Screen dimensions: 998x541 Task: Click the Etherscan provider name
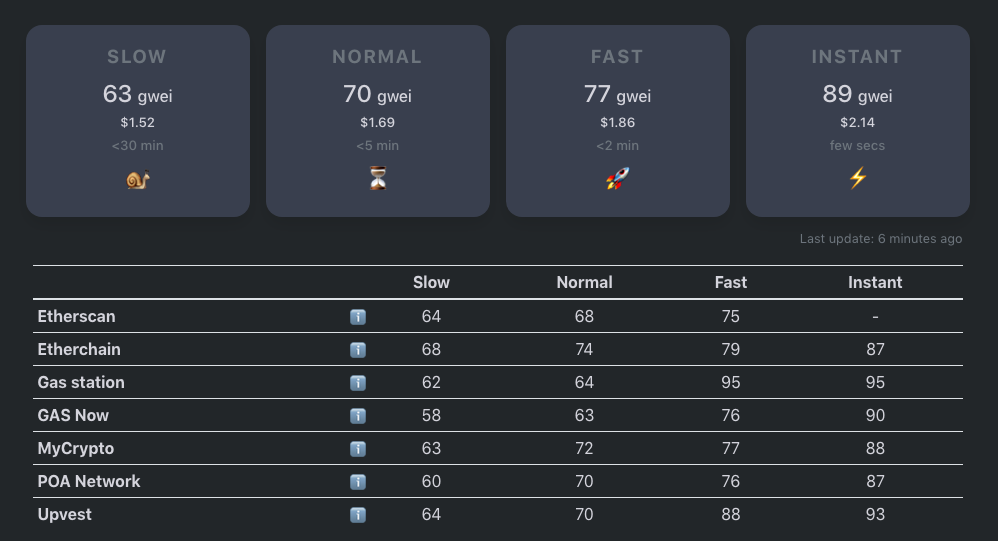[77, 317]
